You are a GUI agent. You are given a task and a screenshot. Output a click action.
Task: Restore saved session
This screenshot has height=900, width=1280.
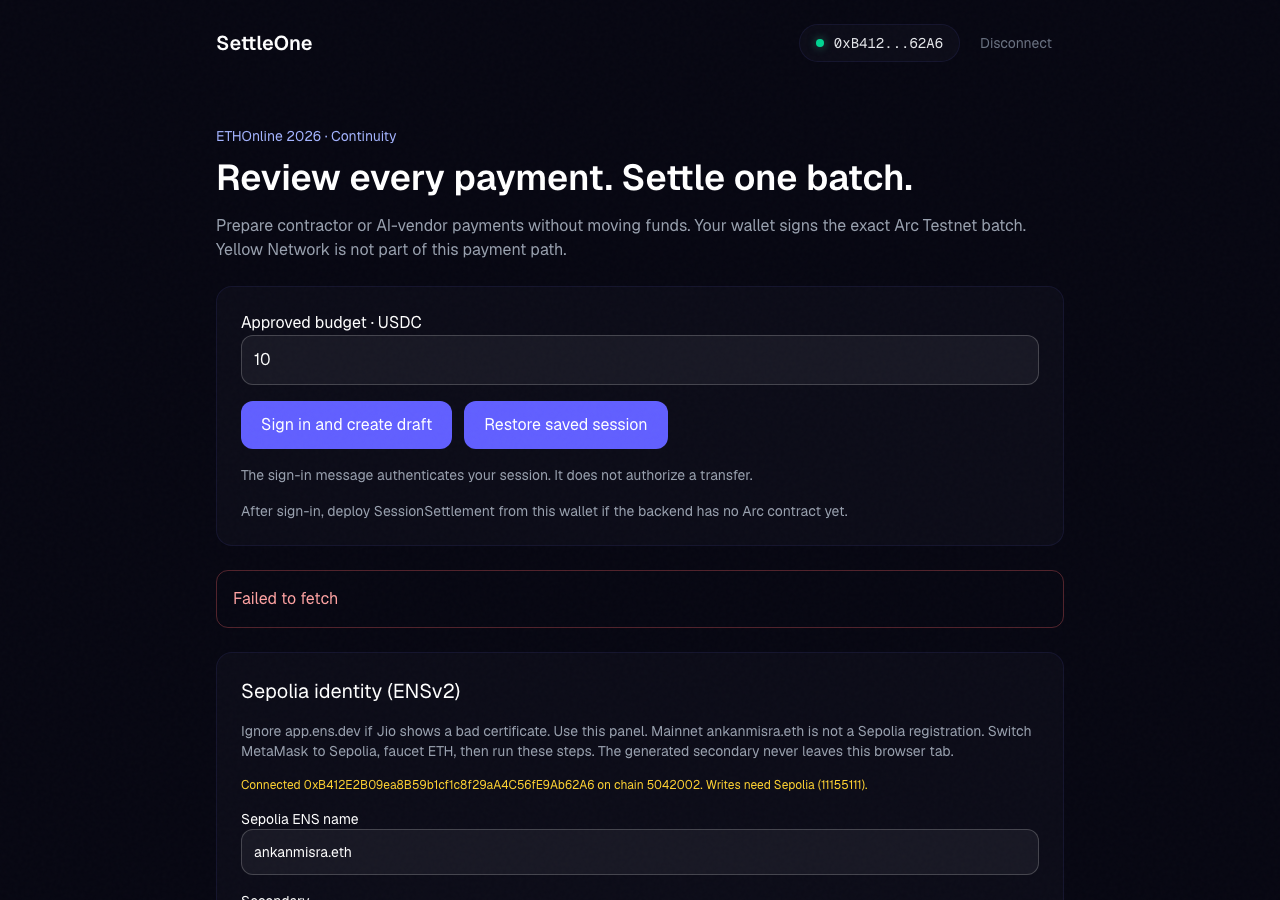[x=566, y=425]
